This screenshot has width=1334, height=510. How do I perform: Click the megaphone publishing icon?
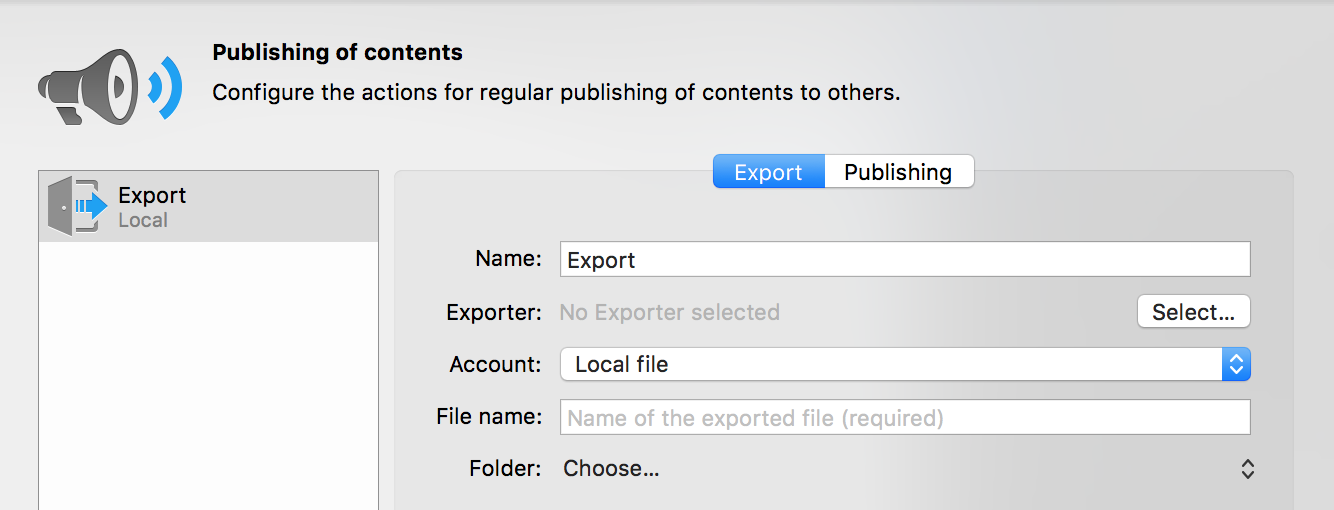pos(110,86)
